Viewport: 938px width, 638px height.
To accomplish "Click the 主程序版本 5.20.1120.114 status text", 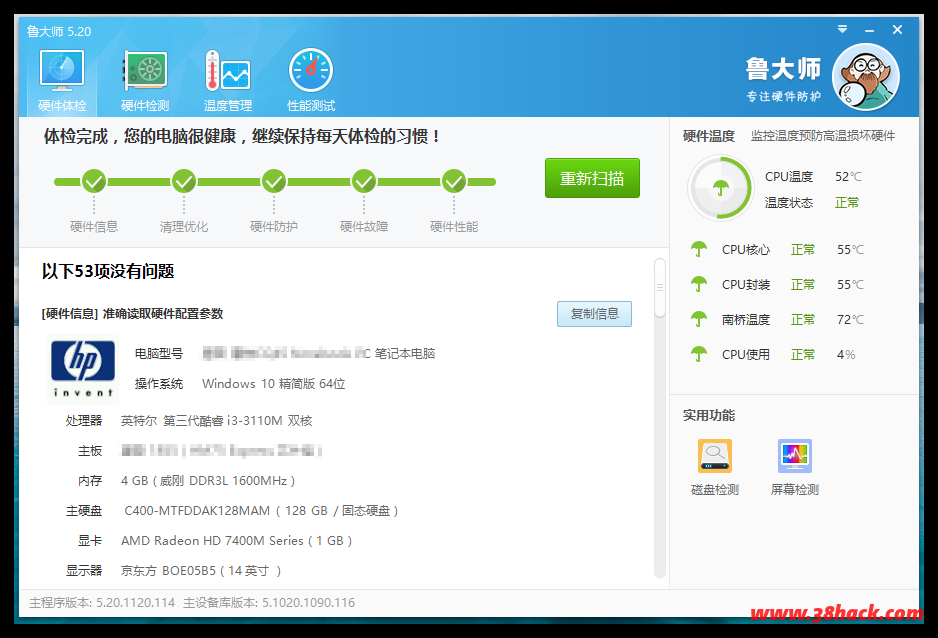I will 102,603.
